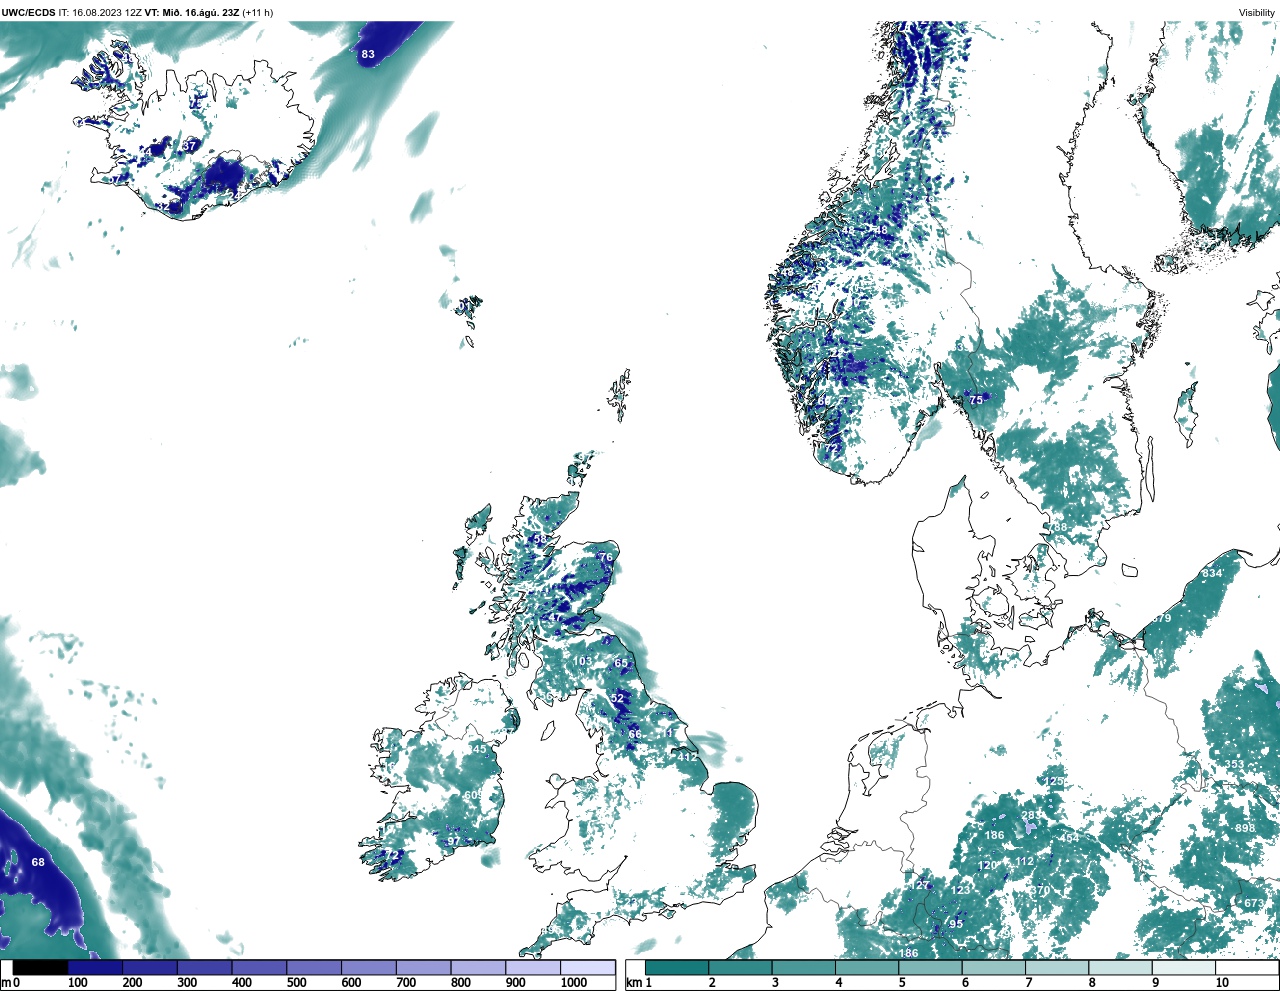Select the "673" value at the lower right
This screenshot has height=991, width=1280.
1254,904
